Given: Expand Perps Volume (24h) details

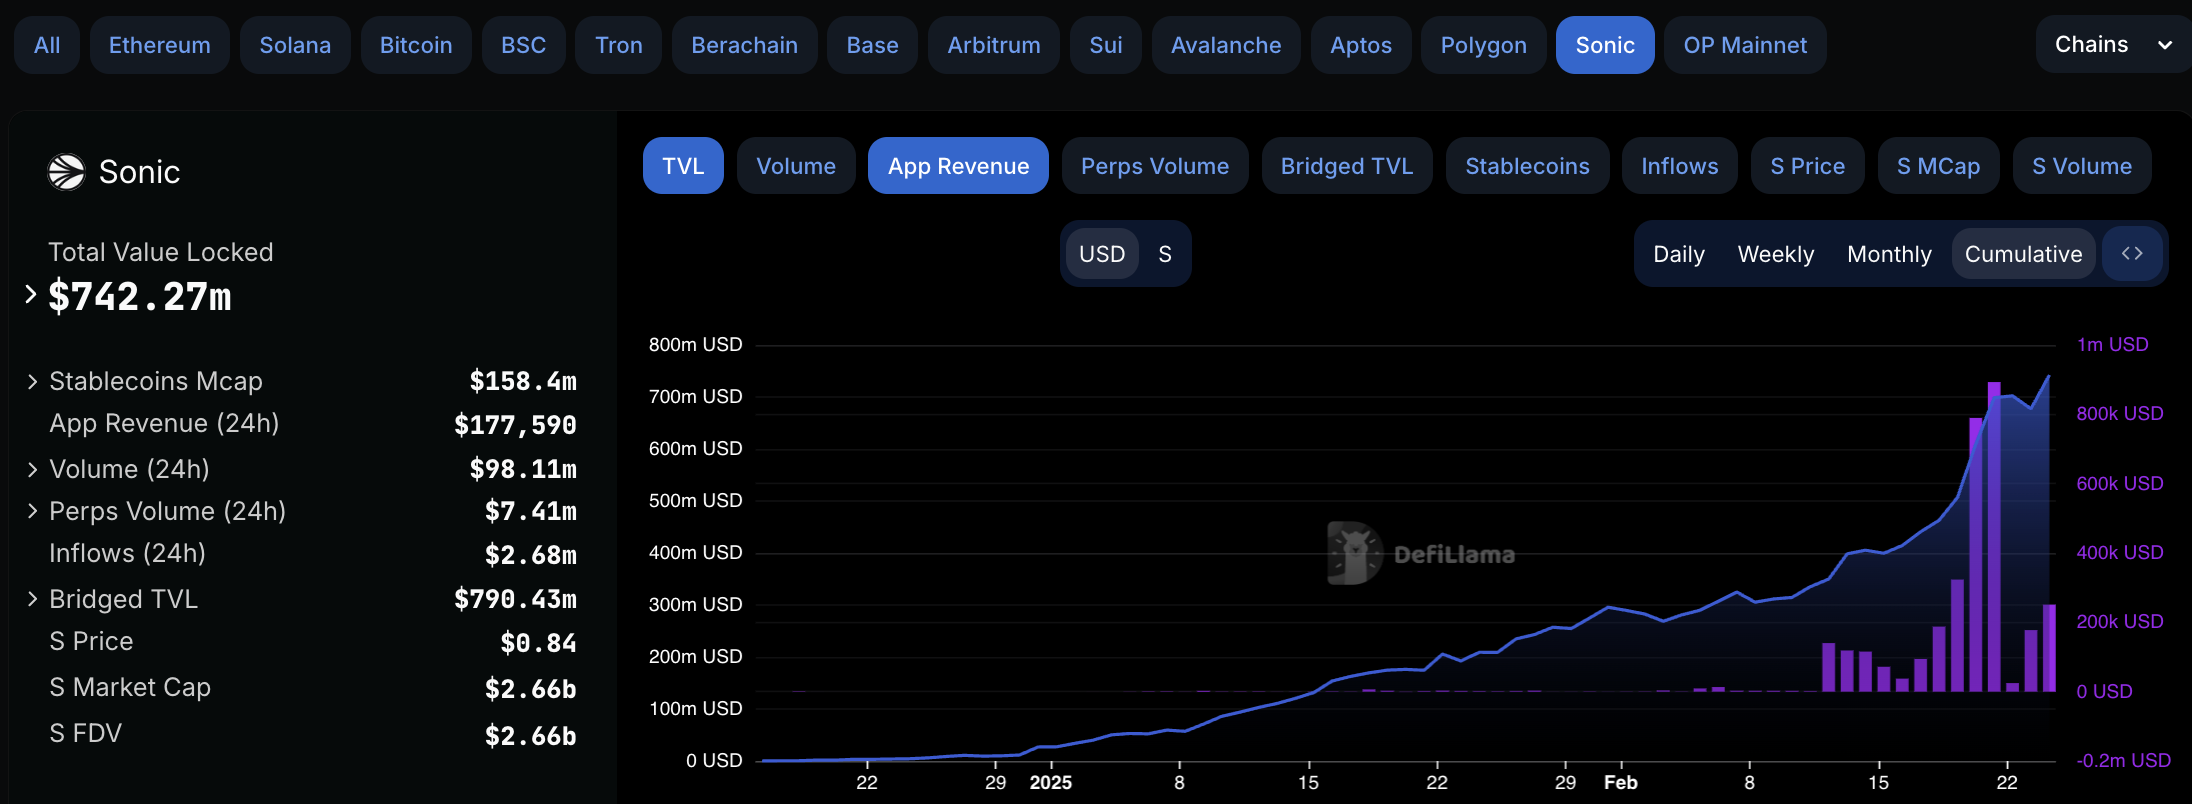Looking at the screenshot, I should point(33,511).
